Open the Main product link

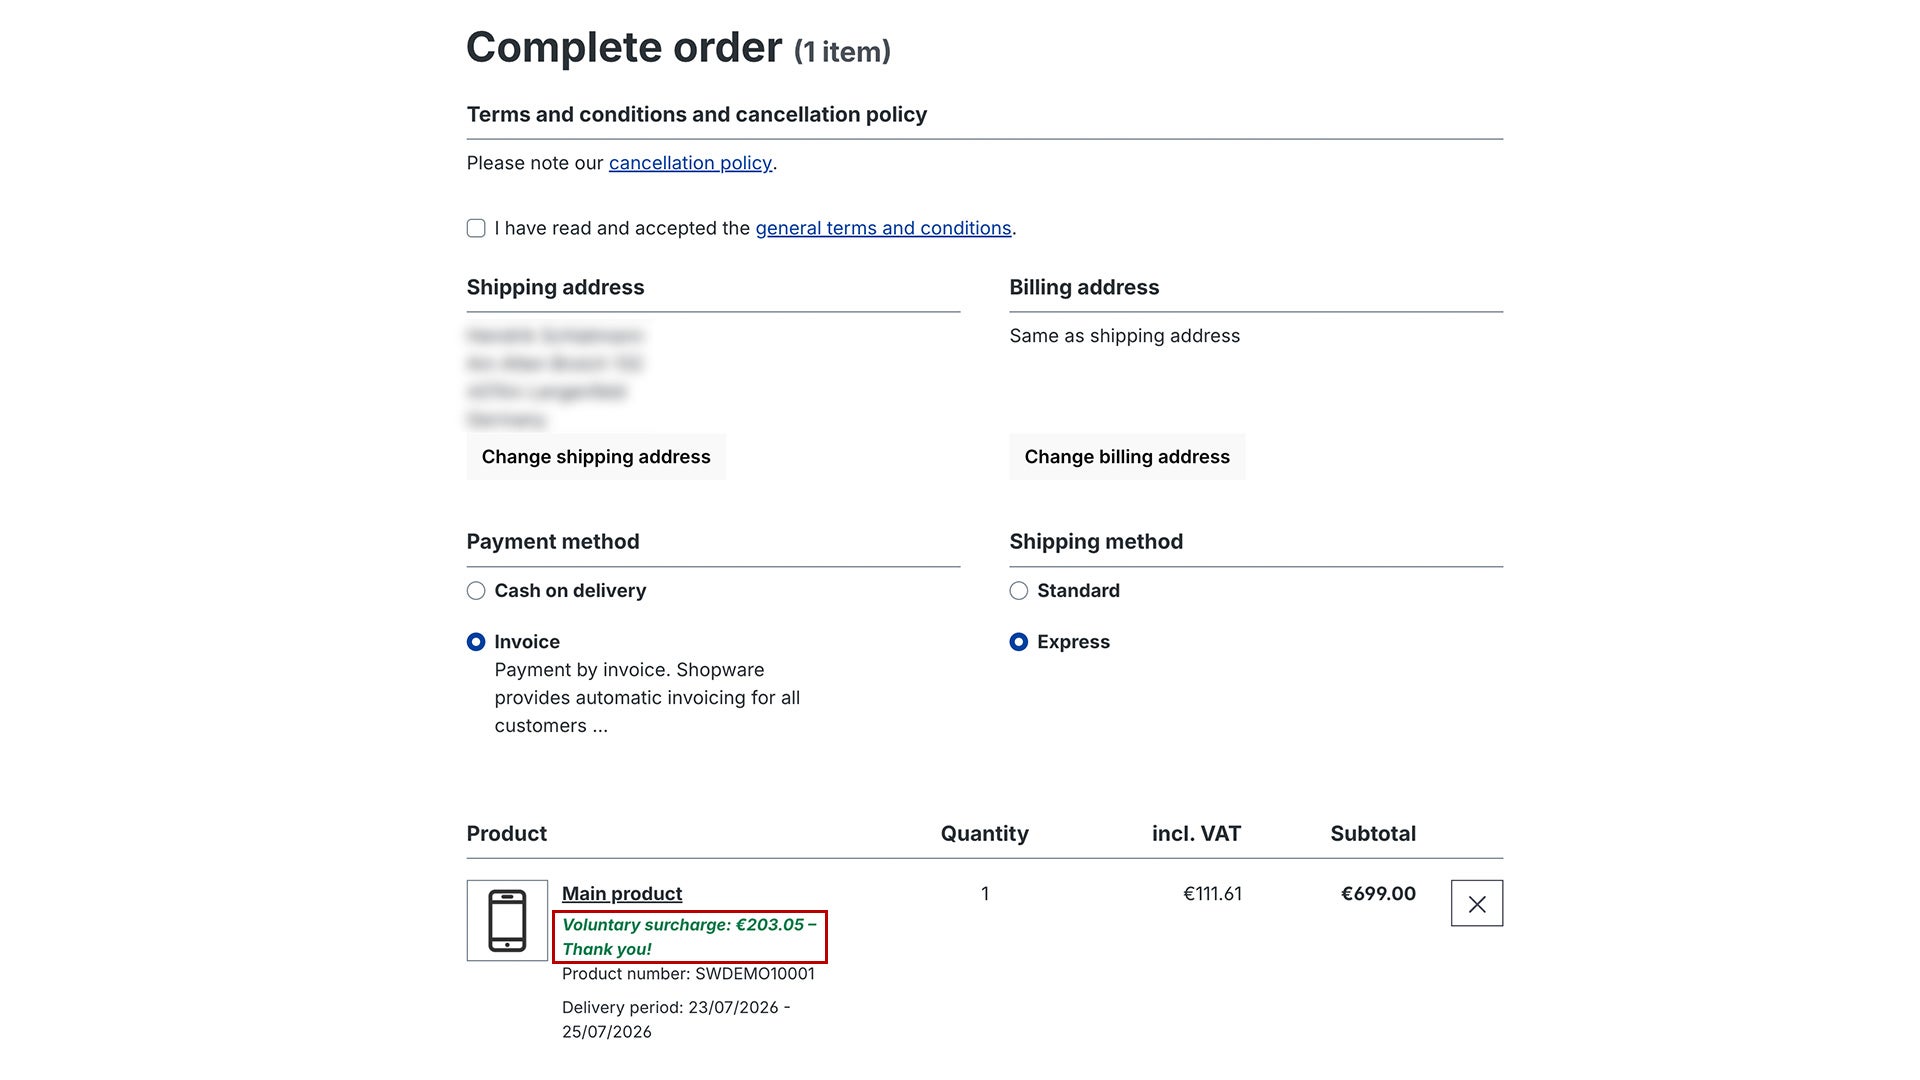point(622,894)
